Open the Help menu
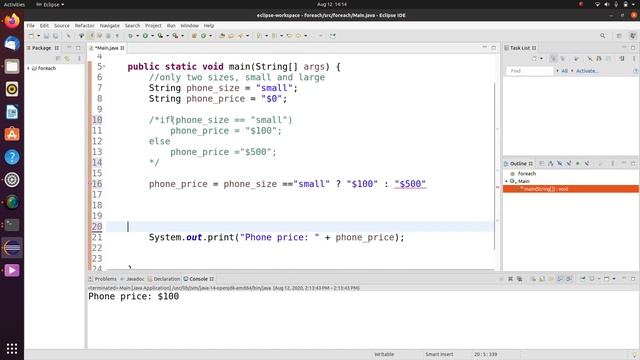The height and width of the screenshot is (360, 640). [x=209, y=25]
